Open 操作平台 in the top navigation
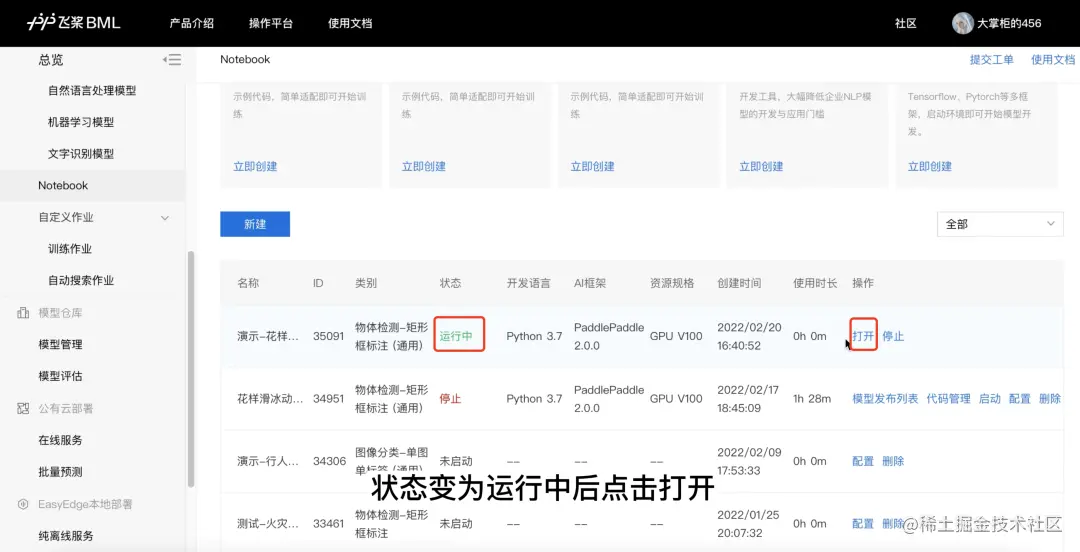 [271, 23]
